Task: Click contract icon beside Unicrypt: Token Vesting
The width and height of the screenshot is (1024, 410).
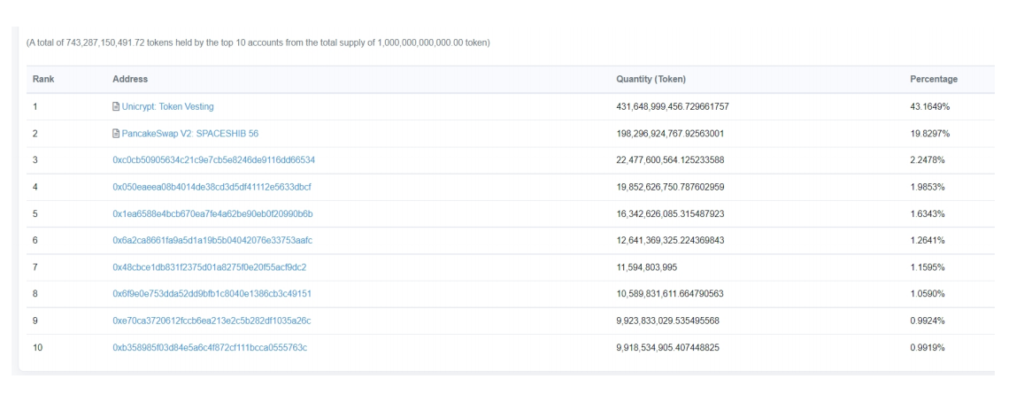Action: click(x=116, y=106)
